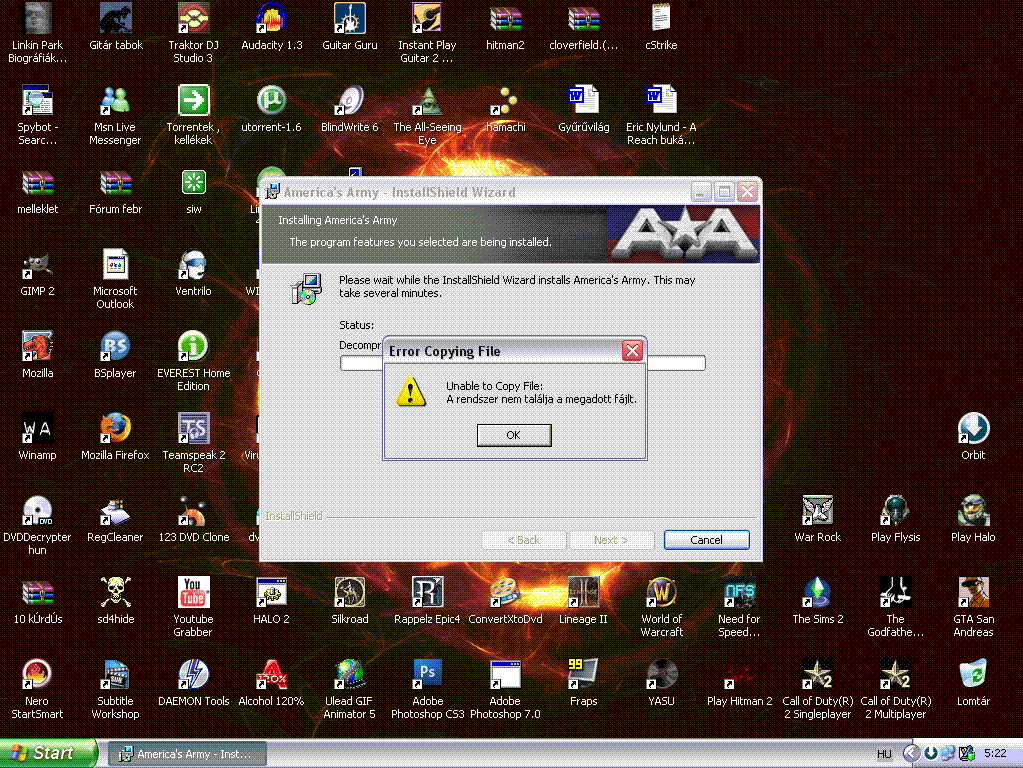Open the Lomtár recycle bin
This screenshot has width=1023, height=768.
[973, 675]
